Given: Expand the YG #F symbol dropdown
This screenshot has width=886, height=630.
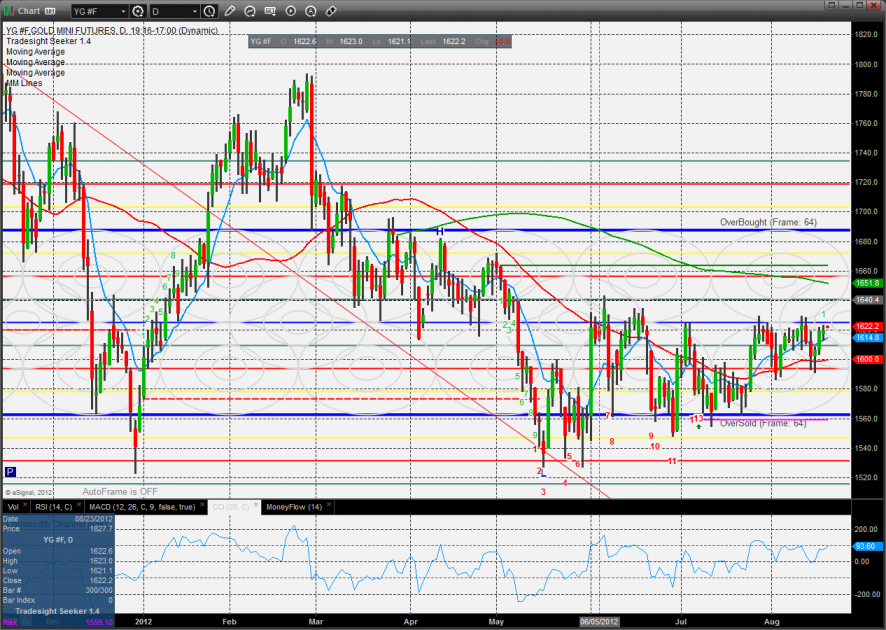Looking at the screenshot, I should tap(122, 12).
